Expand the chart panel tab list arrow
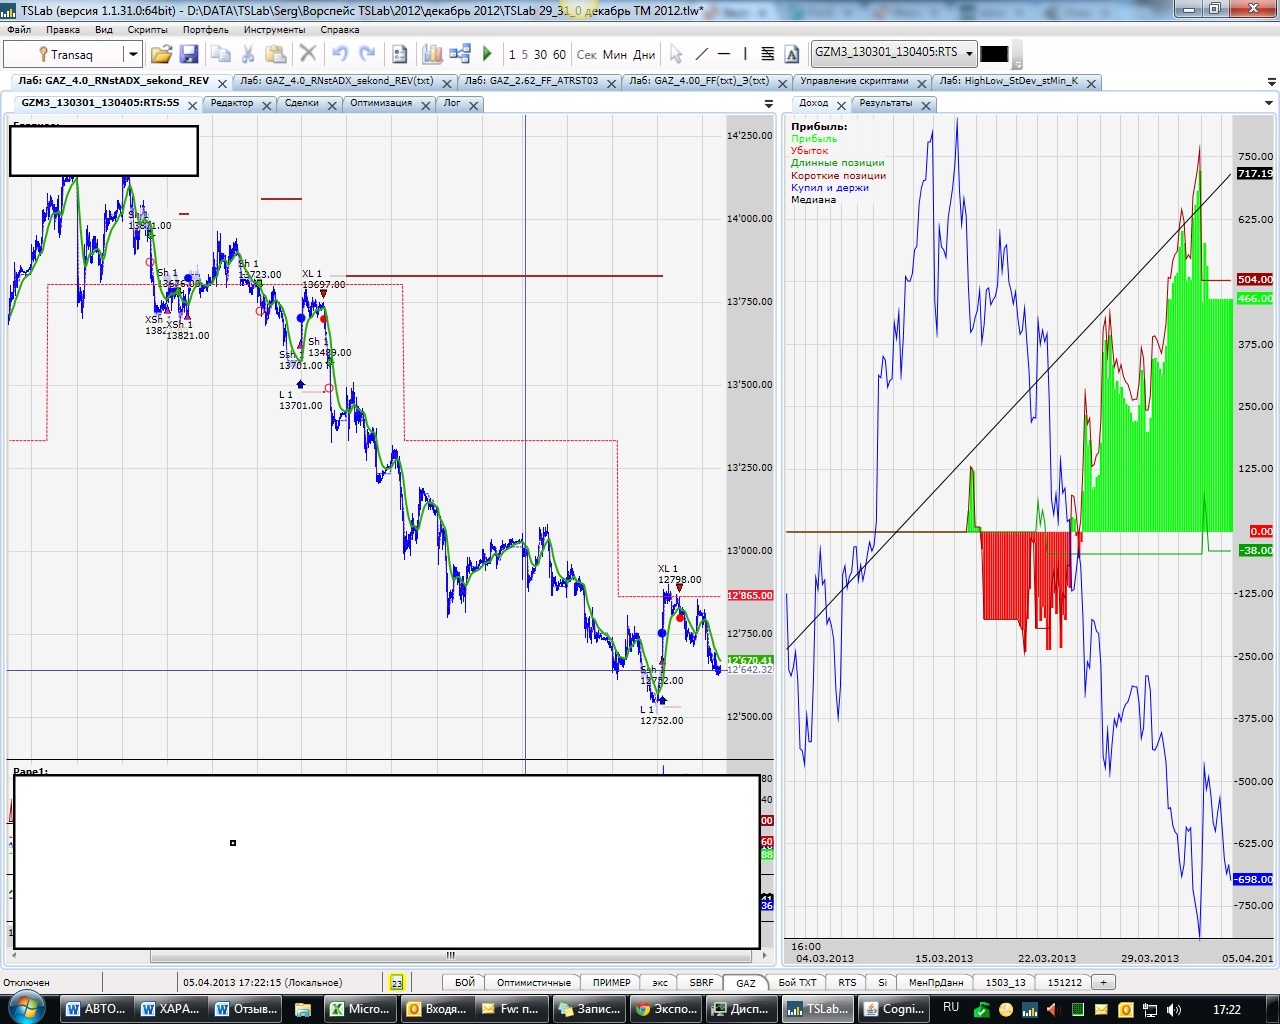Image resolution: width=1280 pixels, height=1024 pixels. [x=769, y=103]
